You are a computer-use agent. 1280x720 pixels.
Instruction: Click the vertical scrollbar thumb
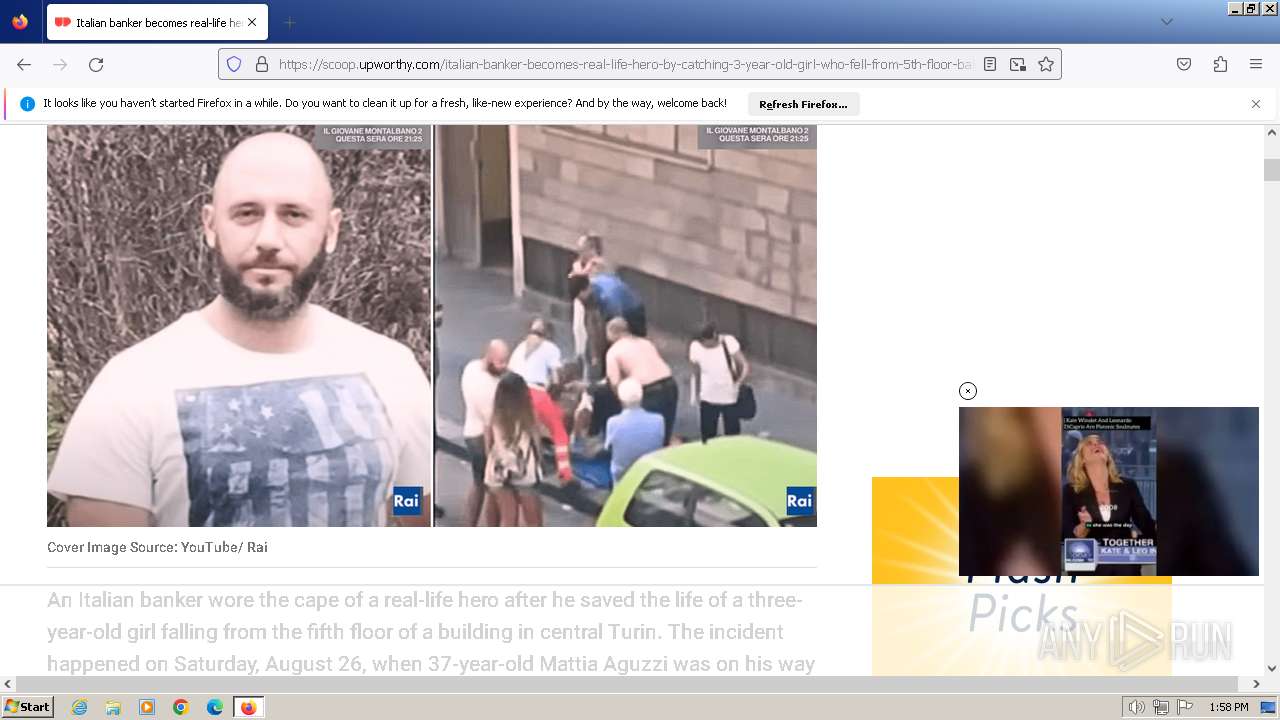(x=1272, y=170)
